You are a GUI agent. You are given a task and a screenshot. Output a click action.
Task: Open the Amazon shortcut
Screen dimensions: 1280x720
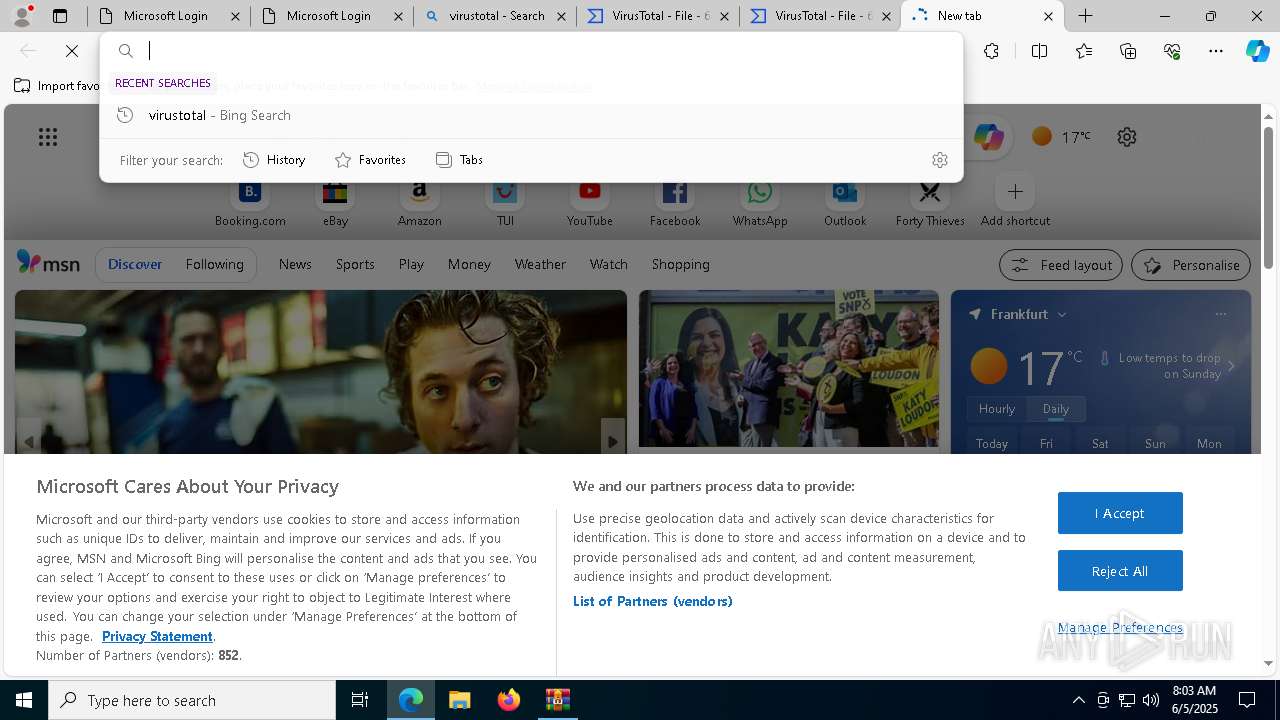[420, 203]
